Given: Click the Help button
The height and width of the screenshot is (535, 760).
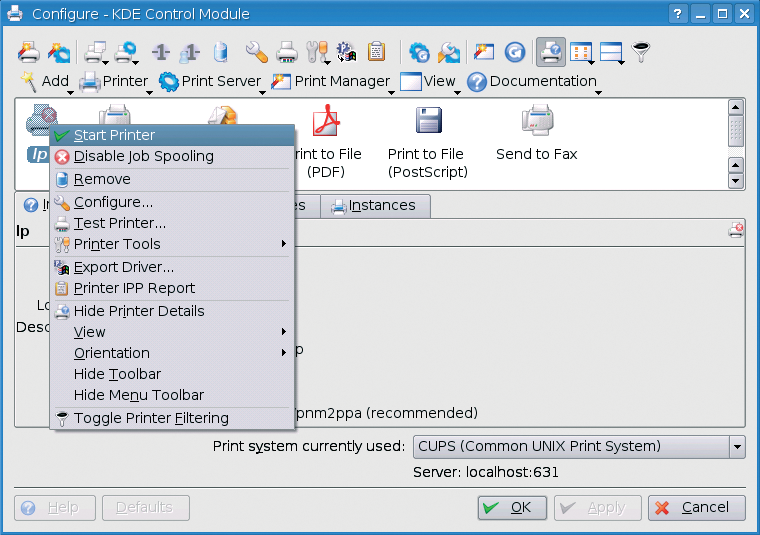Looking at the screenshot, I should click(55, 507).
